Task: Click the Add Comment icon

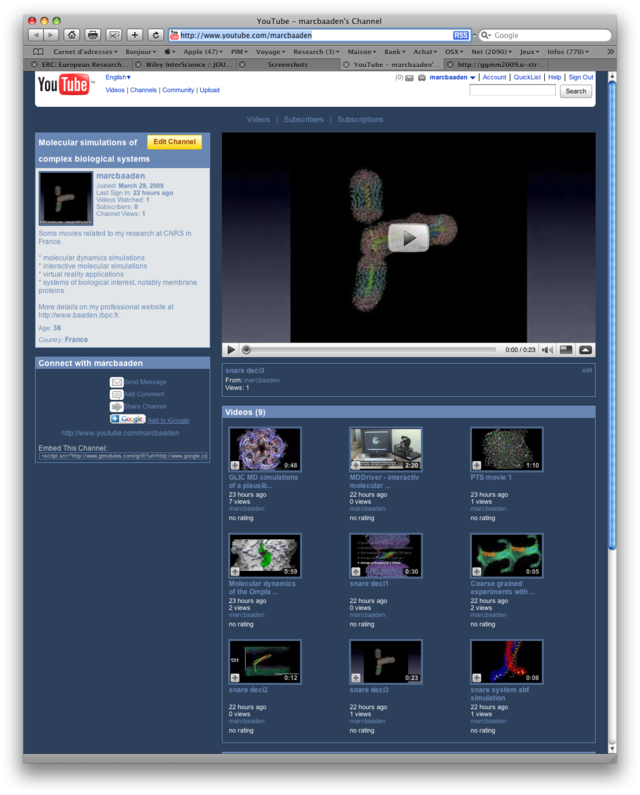Action: pos(117,394)
